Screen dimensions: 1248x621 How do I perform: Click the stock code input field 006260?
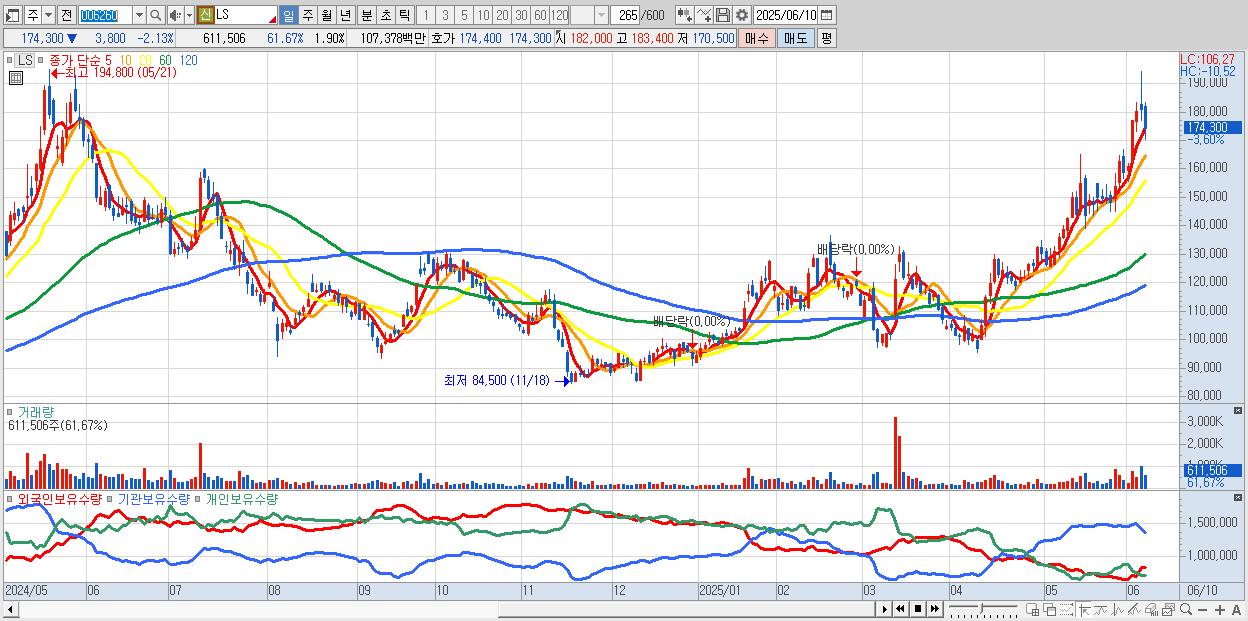105,16
